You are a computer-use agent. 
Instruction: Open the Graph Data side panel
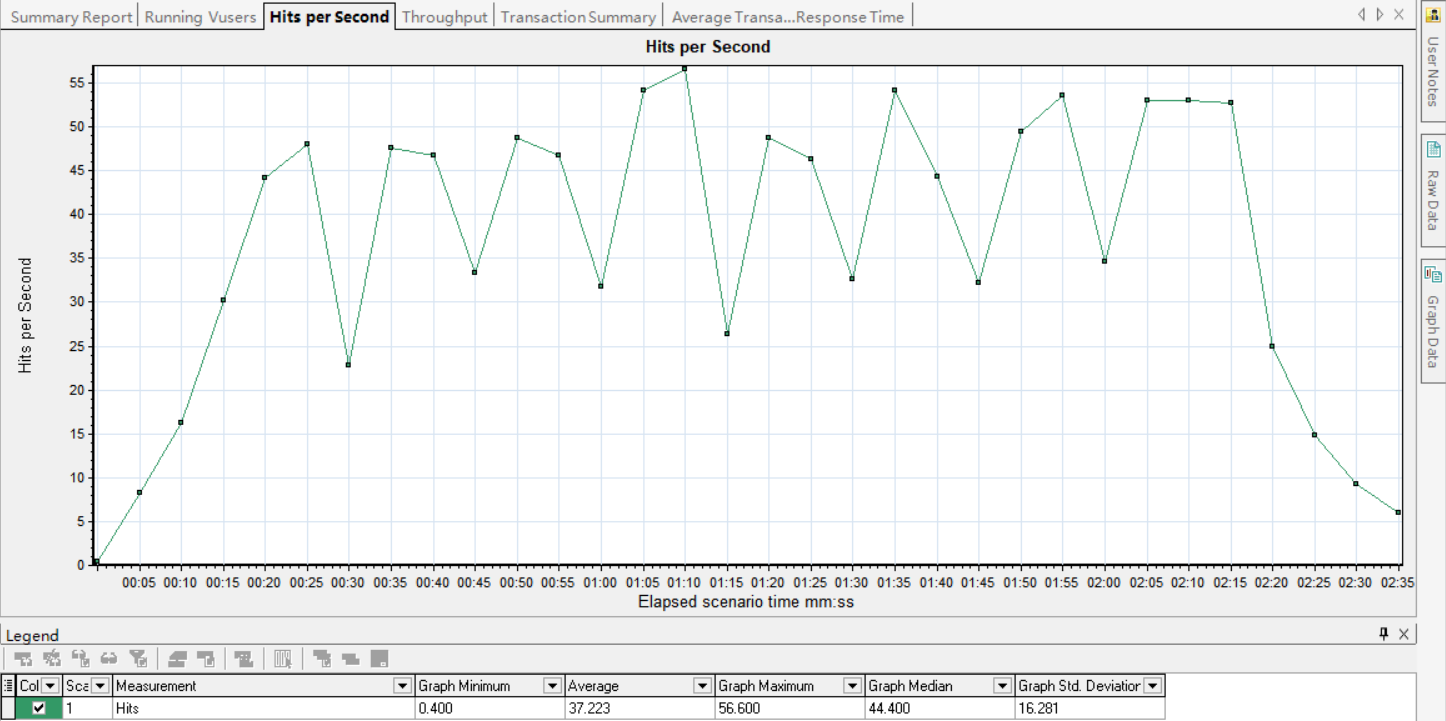[1432, 320]
